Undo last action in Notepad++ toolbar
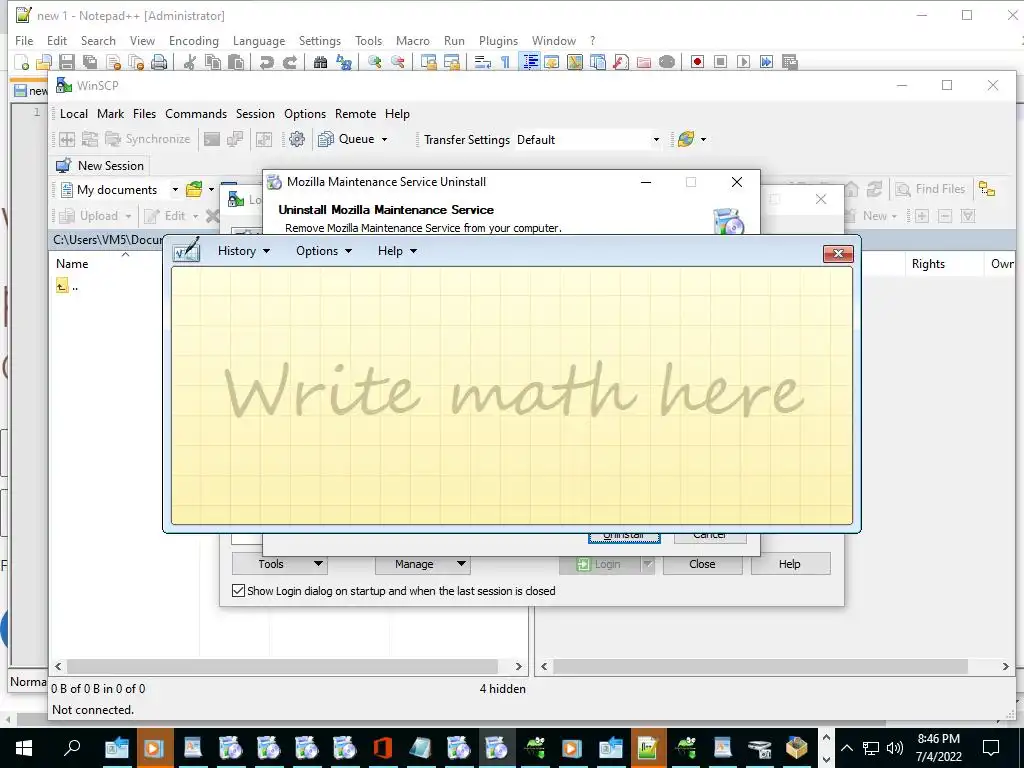The image size is (1024, 768). click(x=266, y=62)
